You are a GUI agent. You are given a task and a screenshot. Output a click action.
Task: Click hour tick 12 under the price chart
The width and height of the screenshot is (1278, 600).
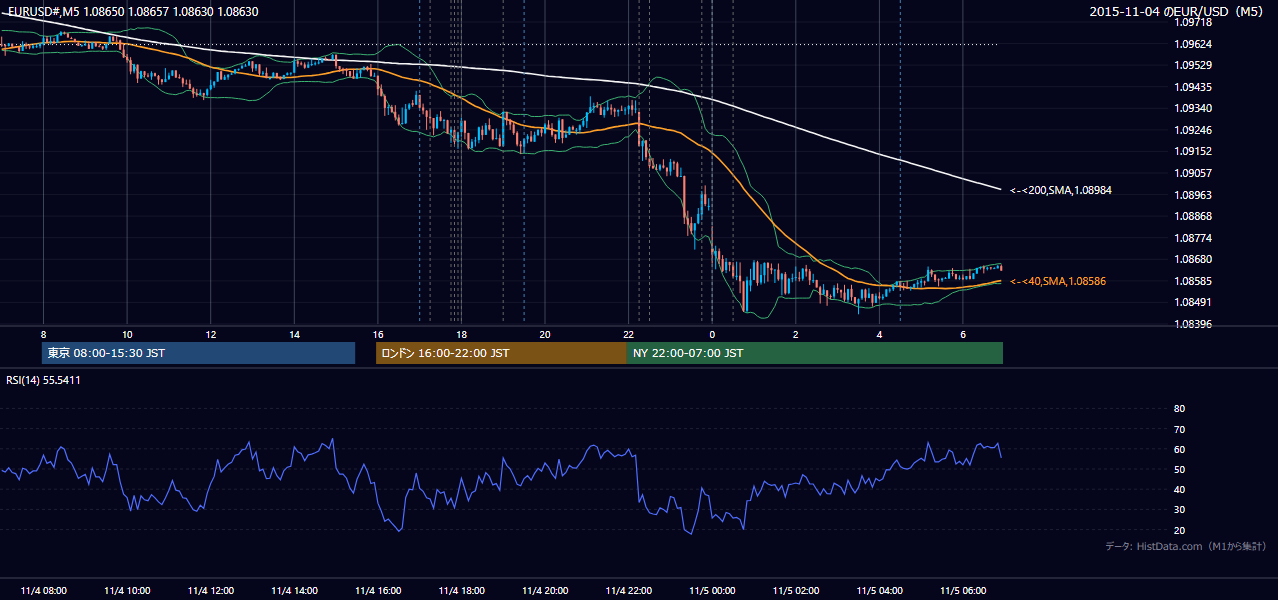210,333
